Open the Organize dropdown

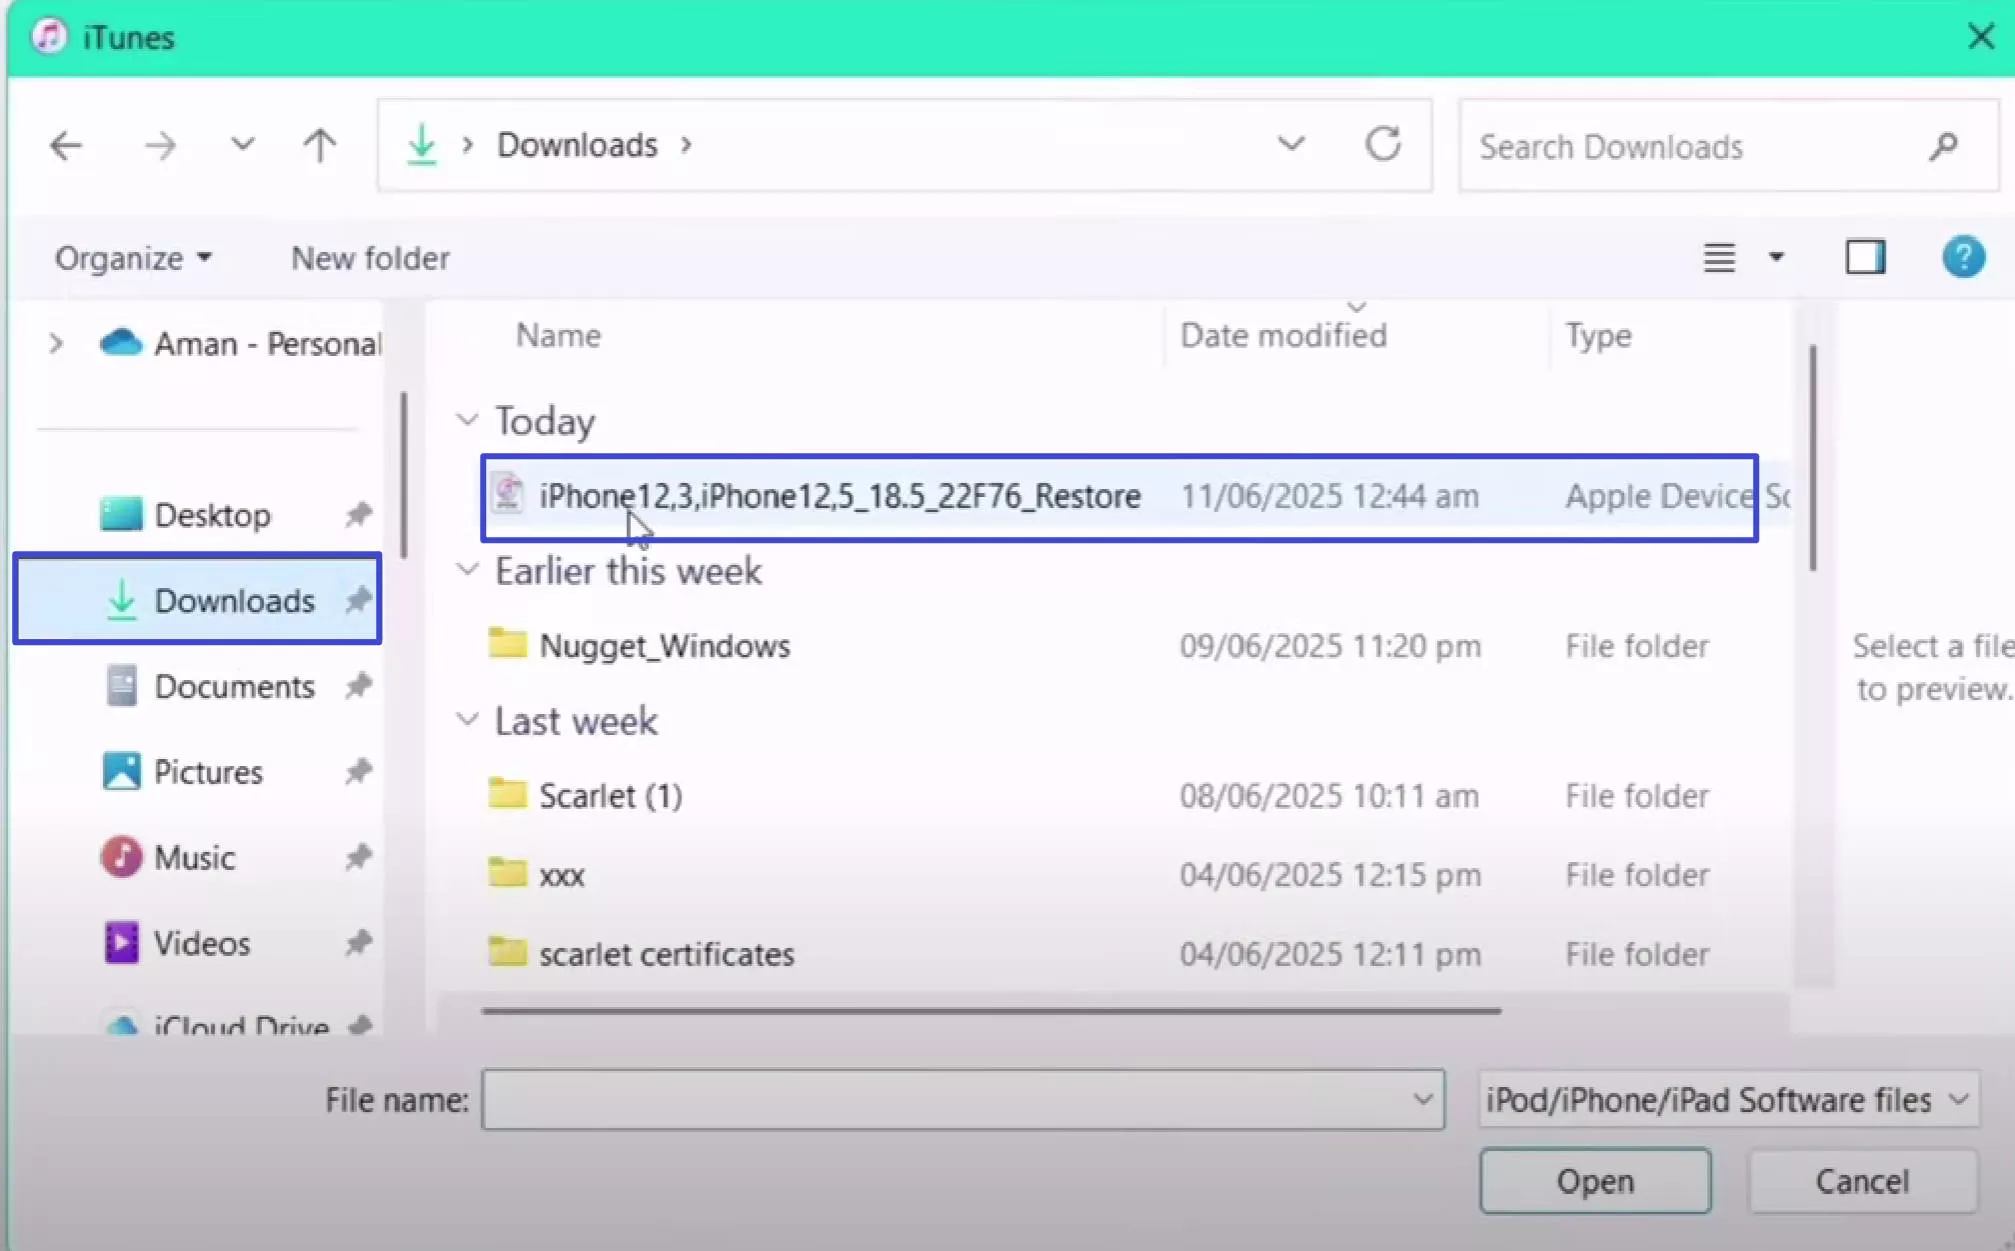click(x=131, y=257)
